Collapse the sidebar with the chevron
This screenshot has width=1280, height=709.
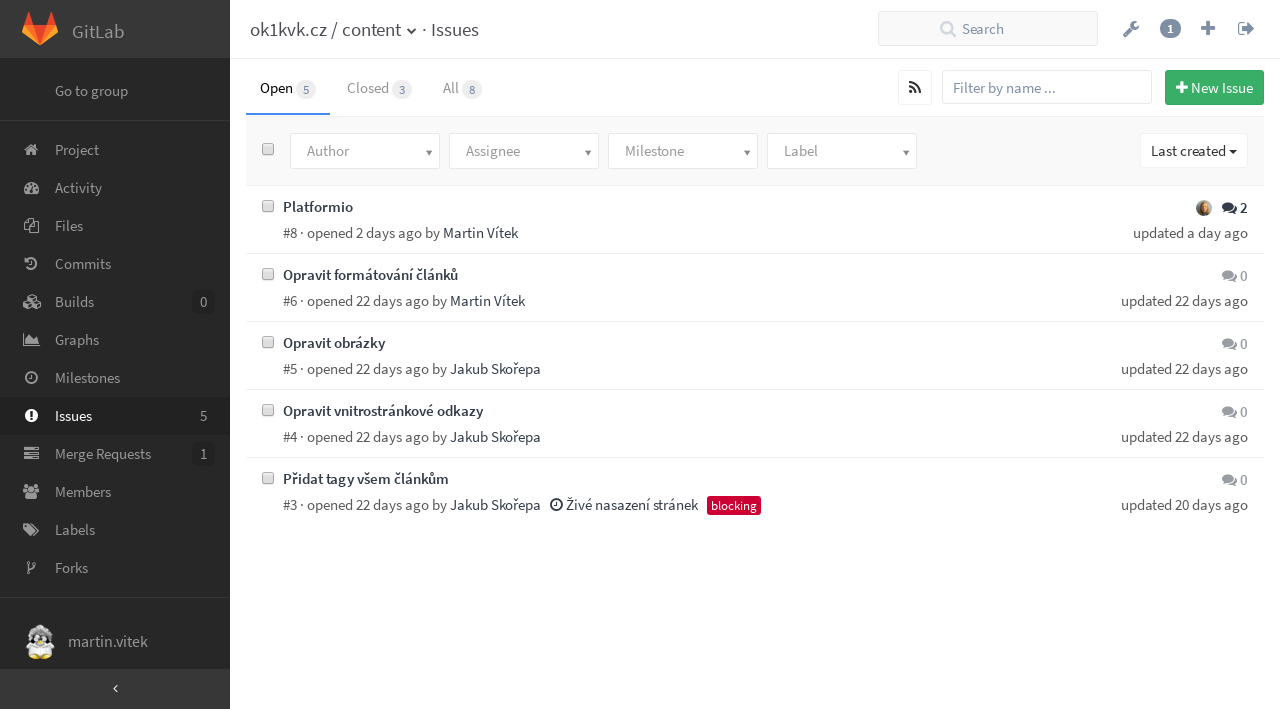click(115, 689)
